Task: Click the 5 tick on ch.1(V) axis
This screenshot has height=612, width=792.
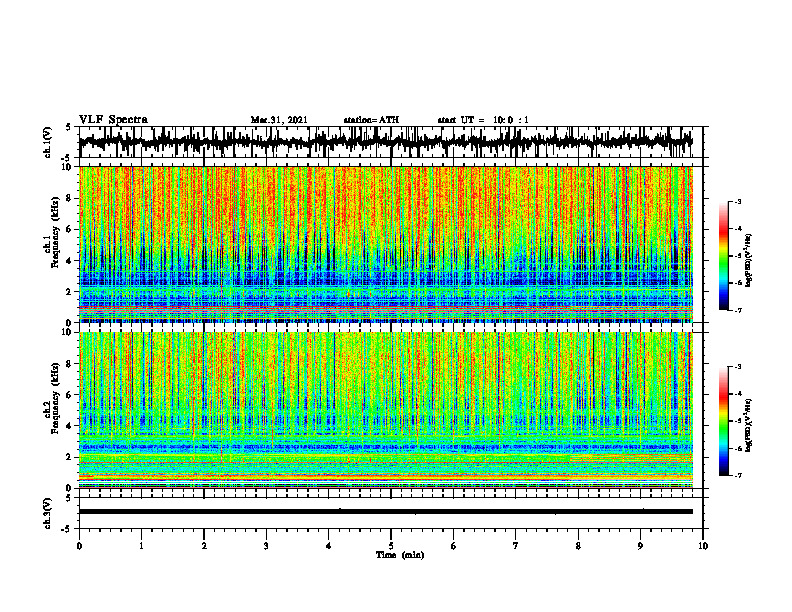Action: point(69,127)
